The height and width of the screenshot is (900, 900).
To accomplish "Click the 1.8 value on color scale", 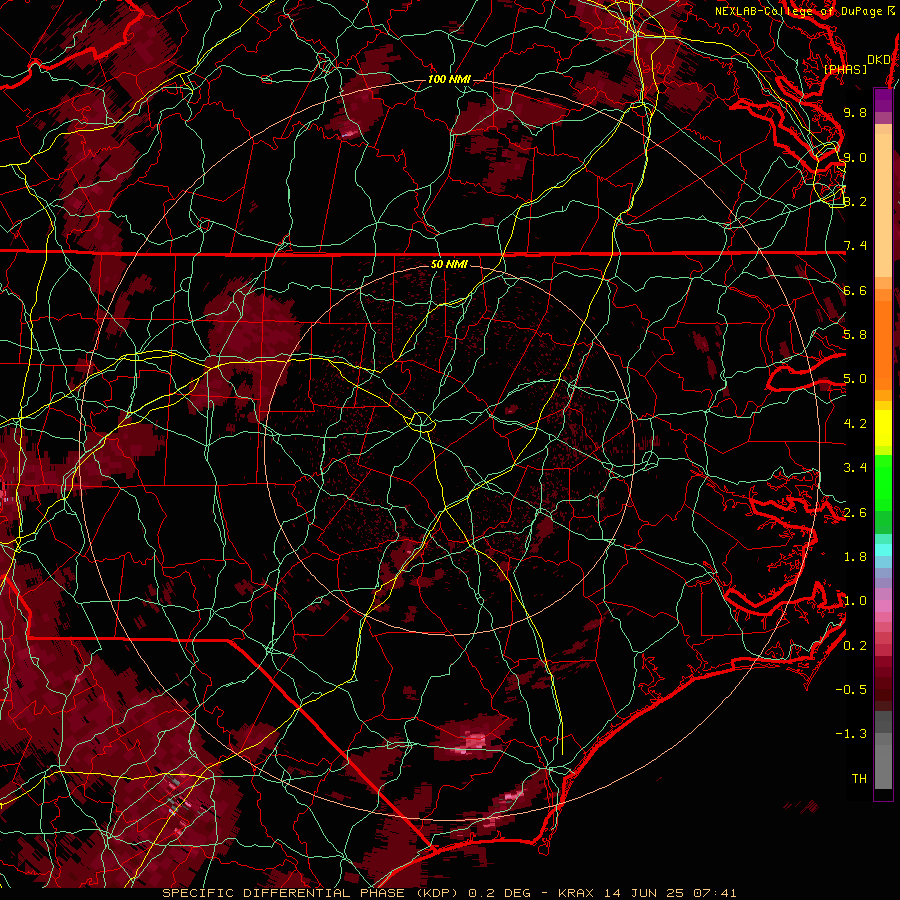I will coord(855,557).
